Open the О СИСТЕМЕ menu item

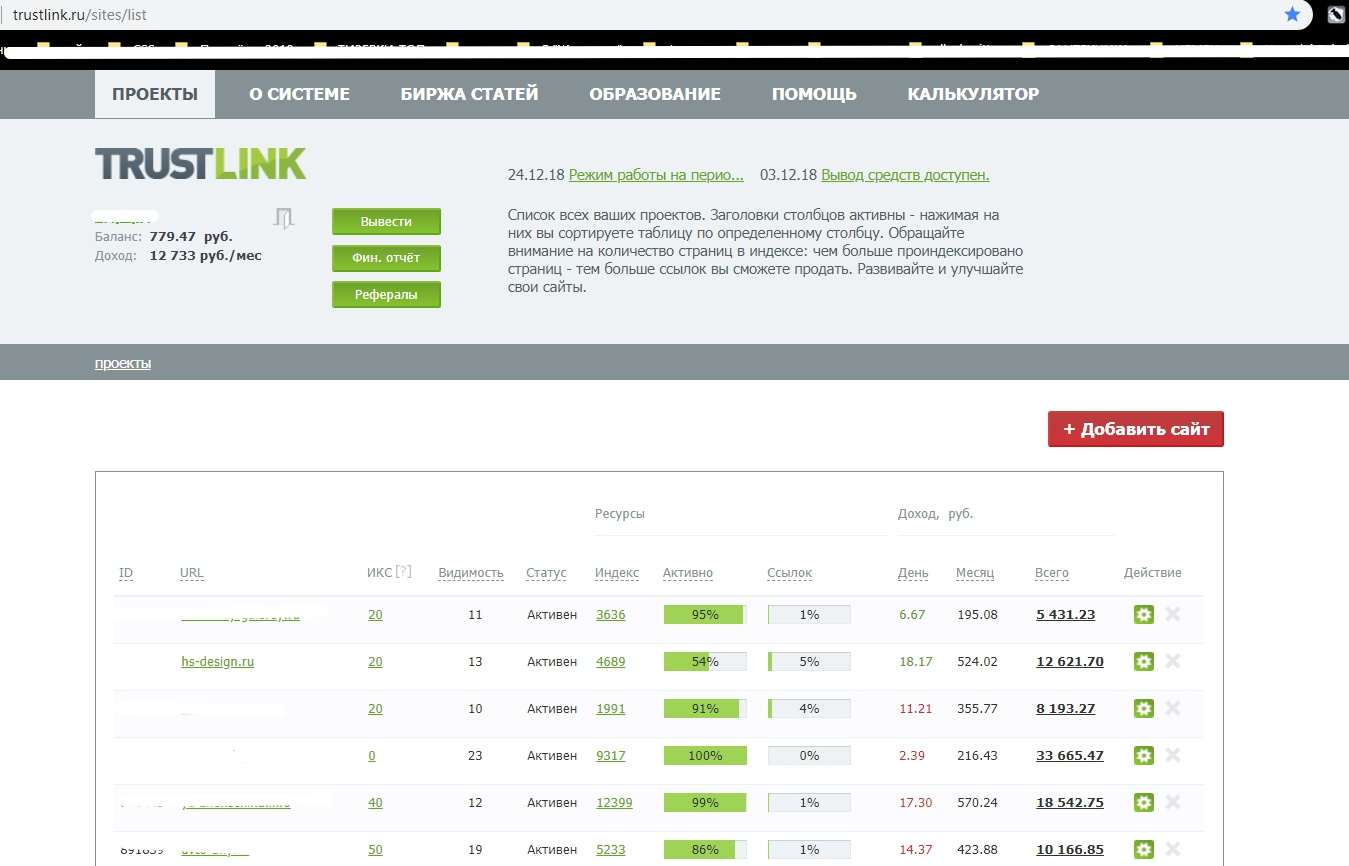[x=299, y=94]
